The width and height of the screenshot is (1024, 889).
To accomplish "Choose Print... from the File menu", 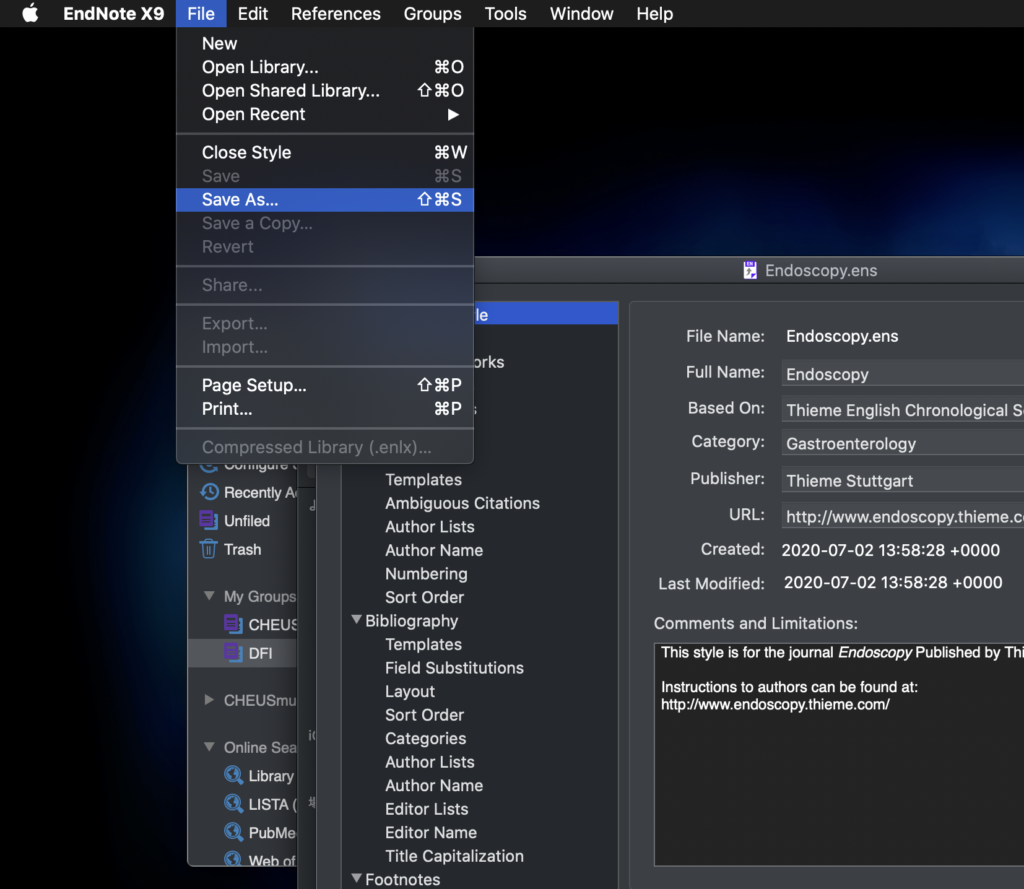I will point(325,409).
